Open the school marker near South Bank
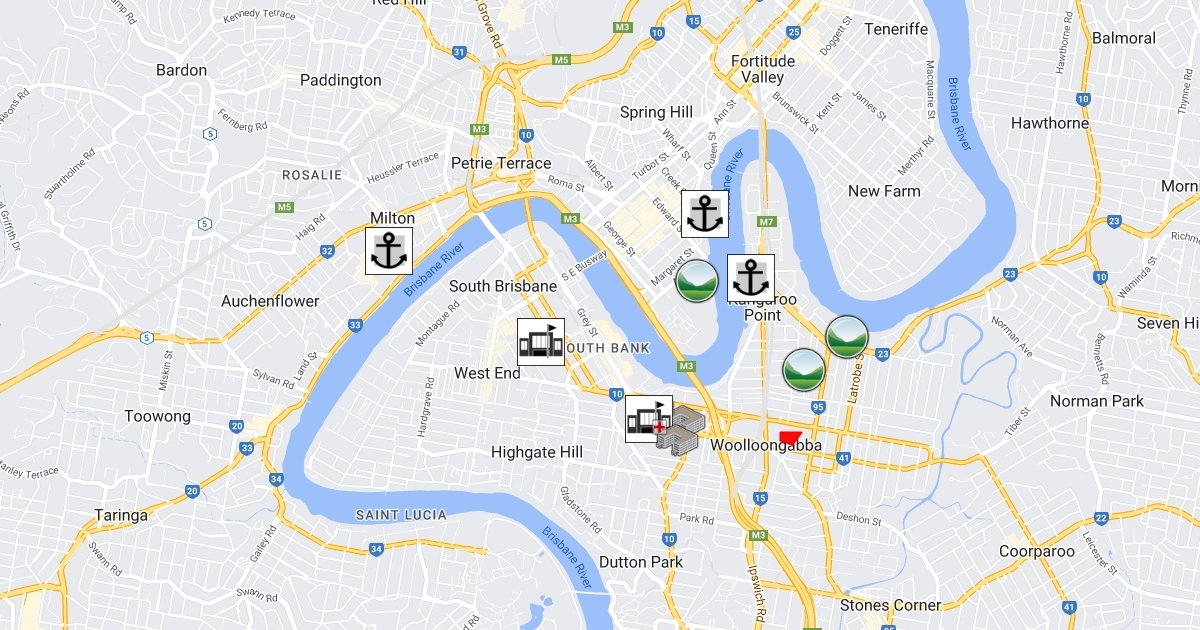The image size is (1200, 630). [541, 342]
